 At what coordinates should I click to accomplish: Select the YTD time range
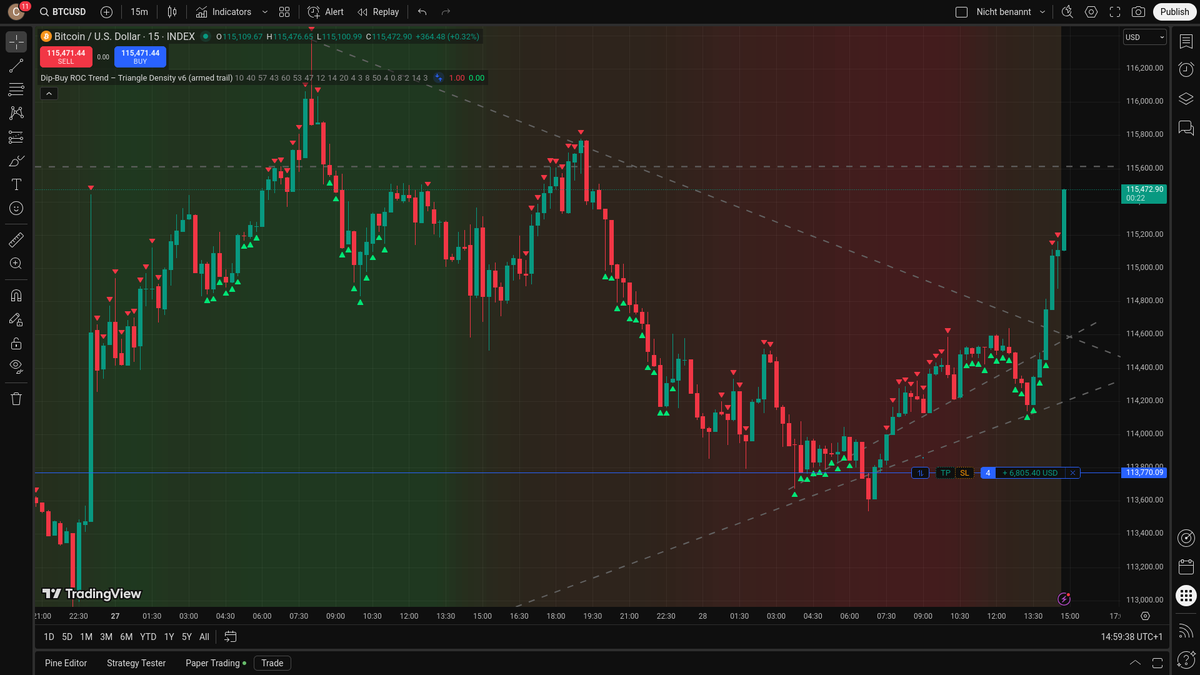(x=148, y=637)
